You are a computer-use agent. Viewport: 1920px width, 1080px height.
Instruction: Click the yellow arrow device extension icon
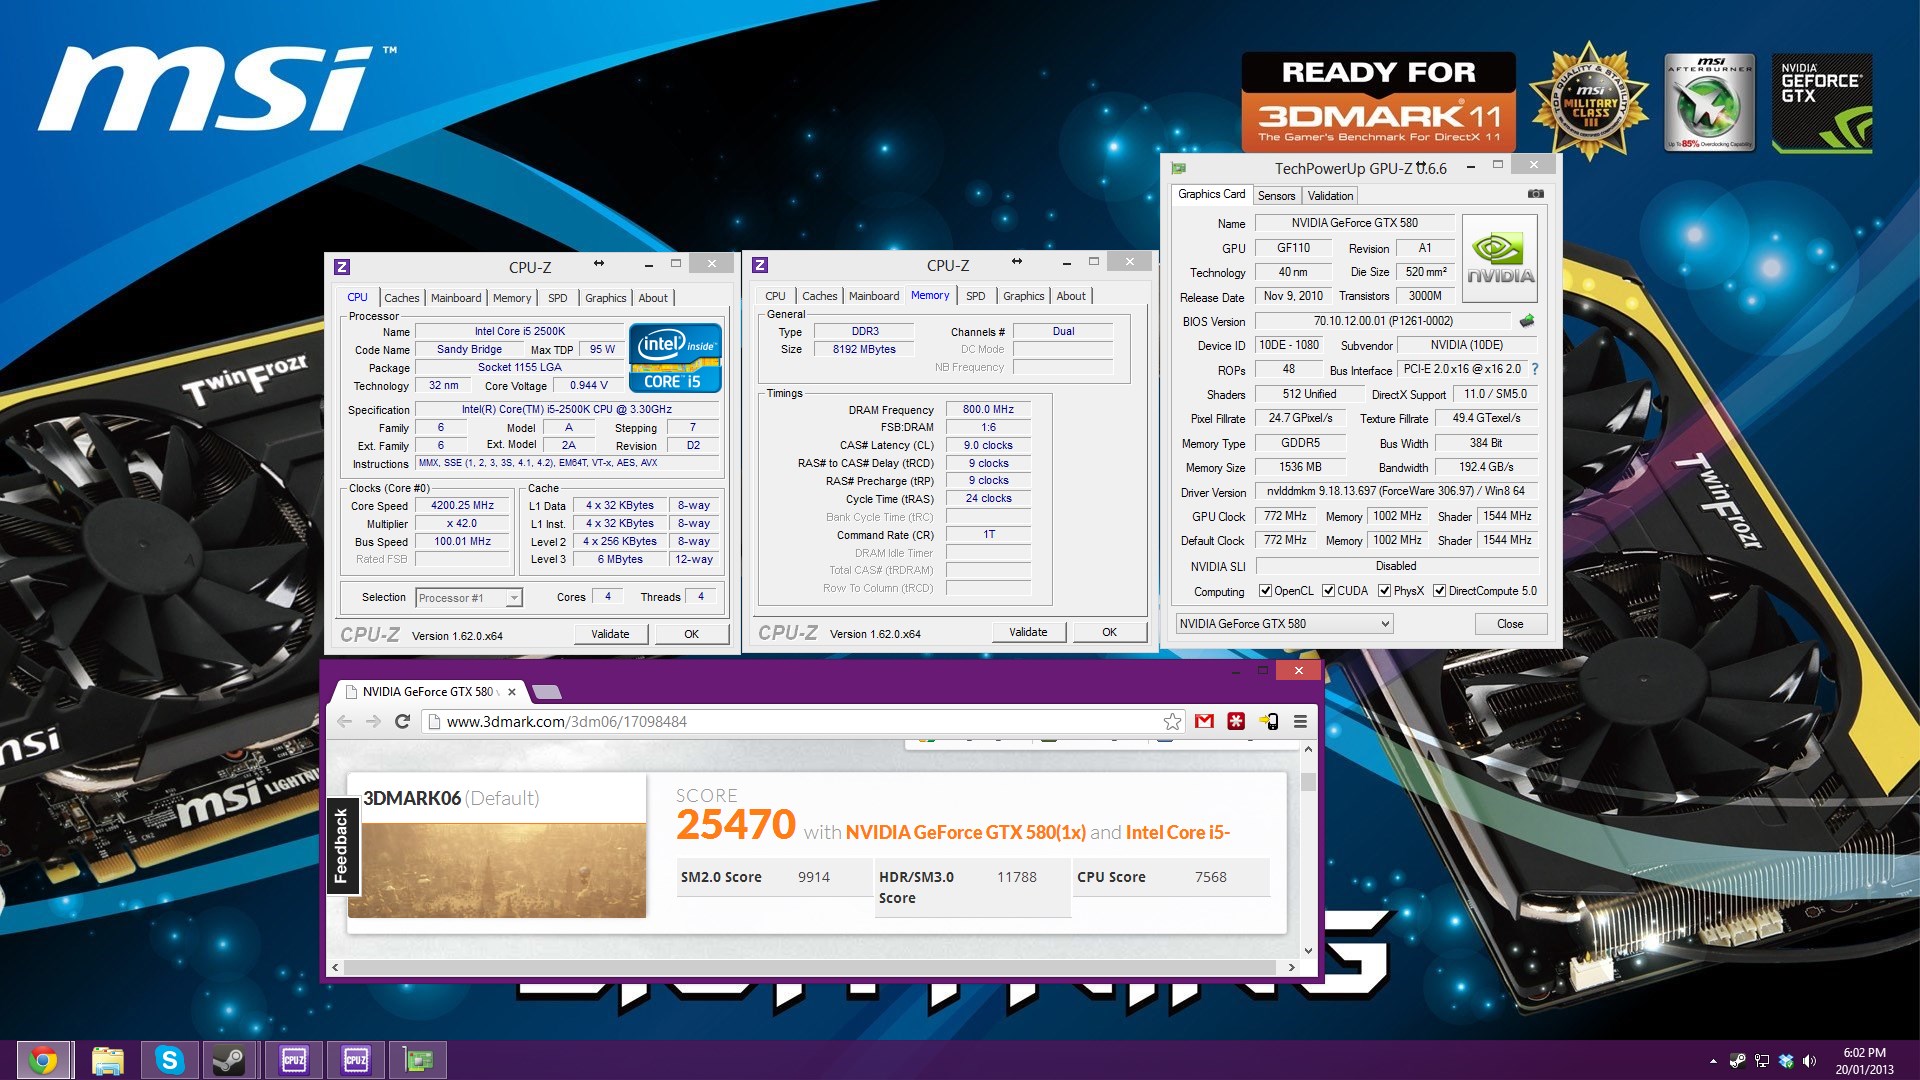click(x=1268, y=721)
